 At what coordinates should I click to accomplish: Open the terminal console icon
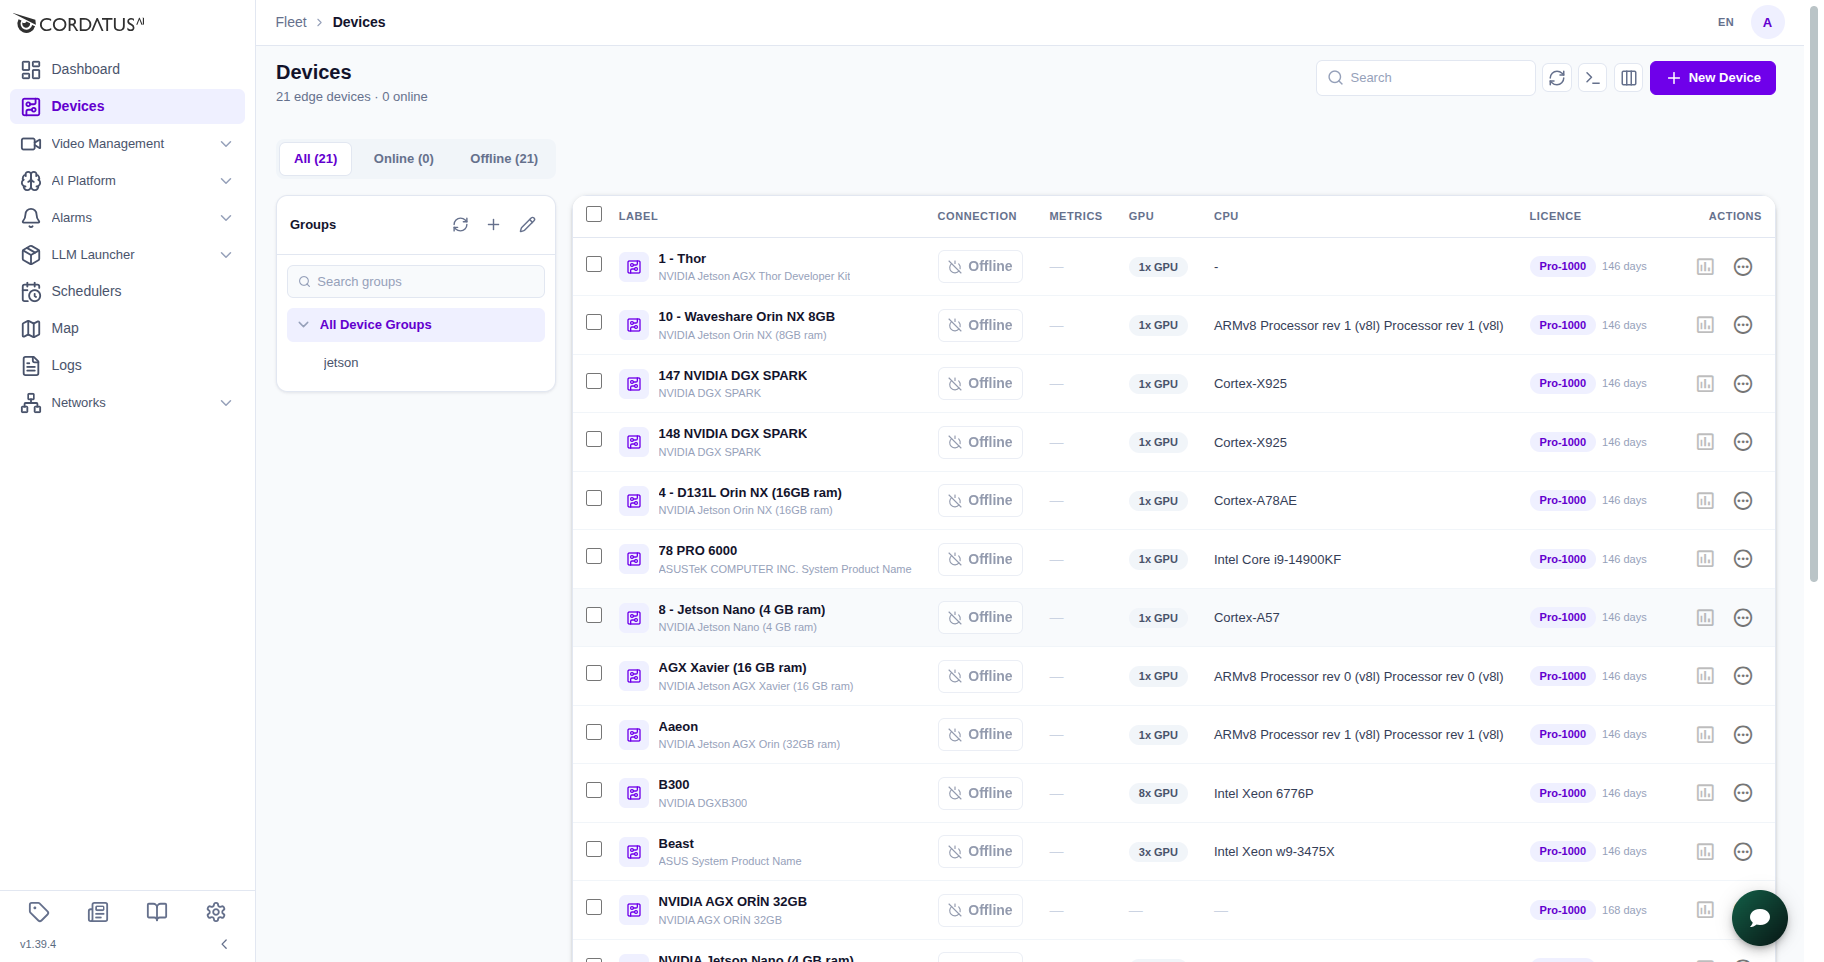(1593, 78)
